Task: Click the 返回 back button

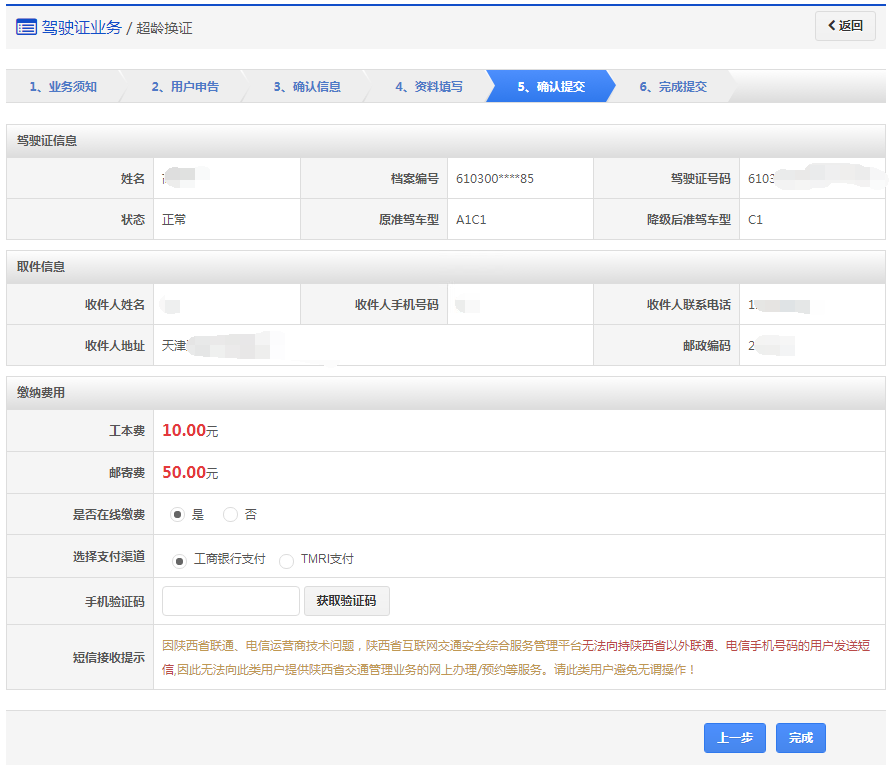Action: pyautogui.click(x=845, y=26)
